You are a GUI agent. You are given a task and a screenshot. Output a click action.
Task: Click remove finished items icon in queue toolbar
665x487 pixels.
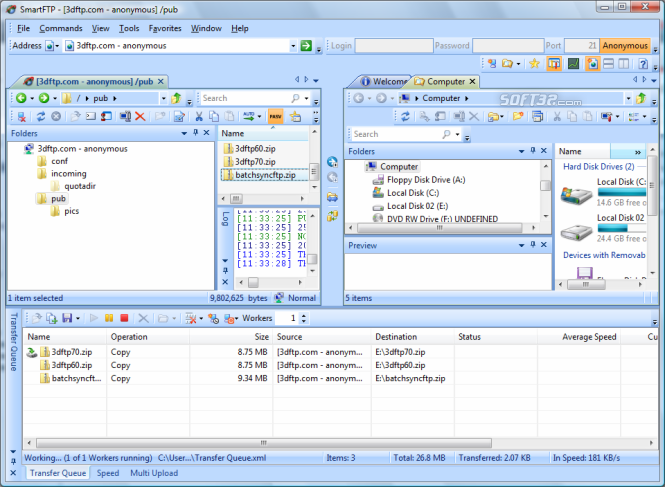[191, 318]
